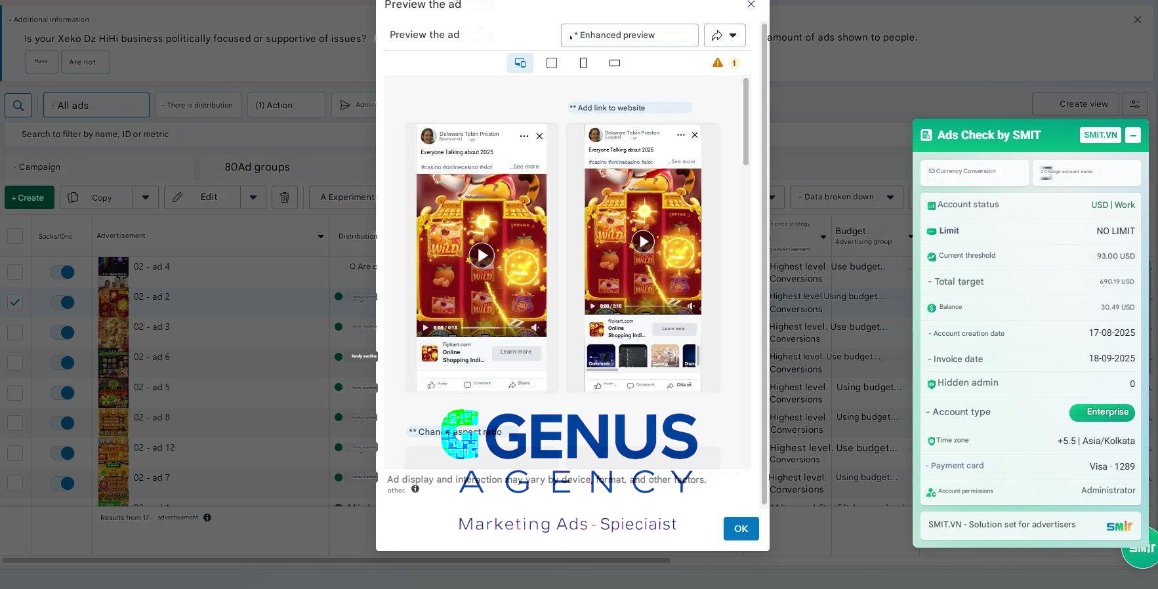Viewport: 1158px width, 589px height.
Task: Click the Share icon under left ad preview
Action: (x=519, y=384)
